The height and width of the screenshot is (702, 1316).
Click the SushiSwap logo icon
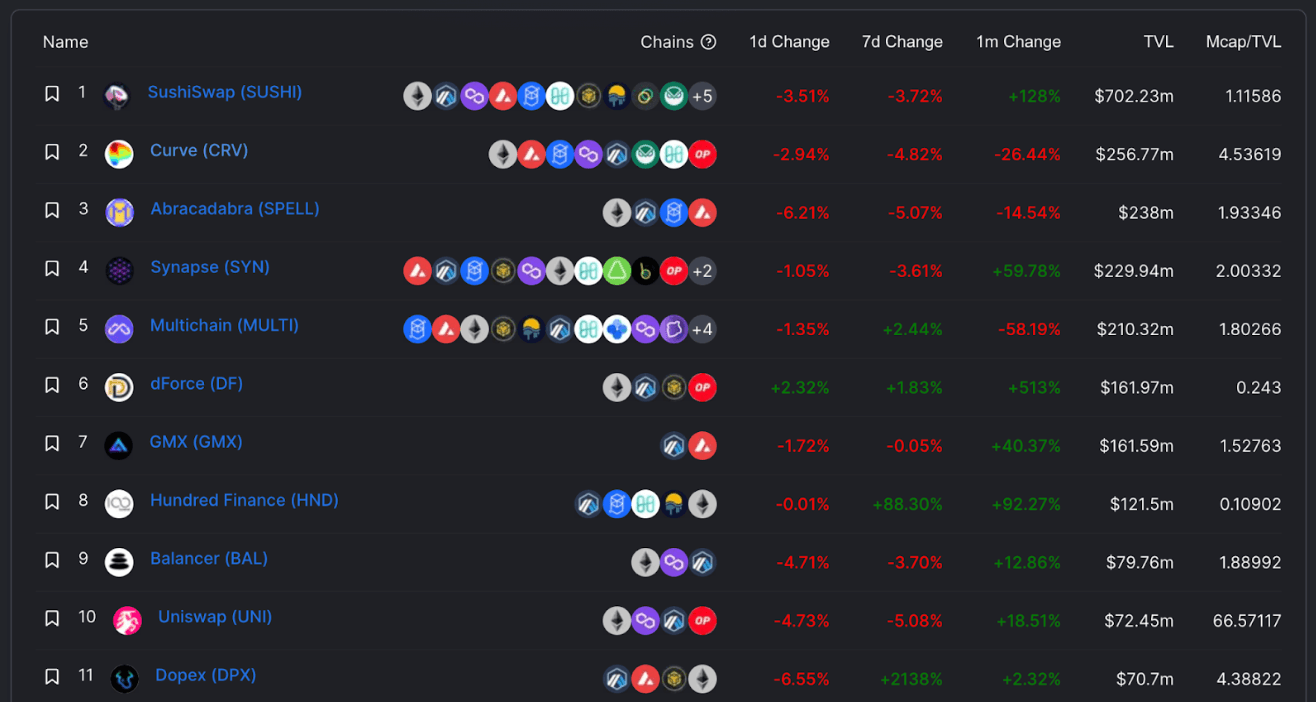pos(117,96)
